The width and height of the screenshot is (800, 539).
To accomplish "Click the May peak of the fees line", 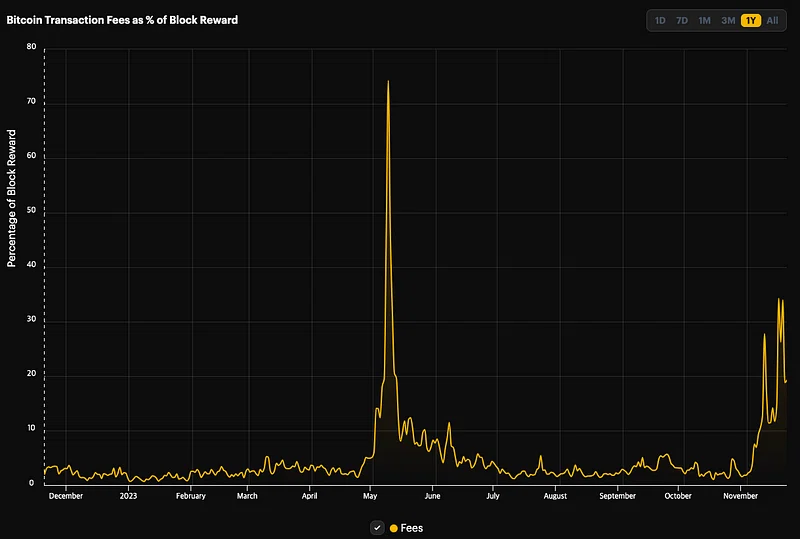I will tap(388, 81).
